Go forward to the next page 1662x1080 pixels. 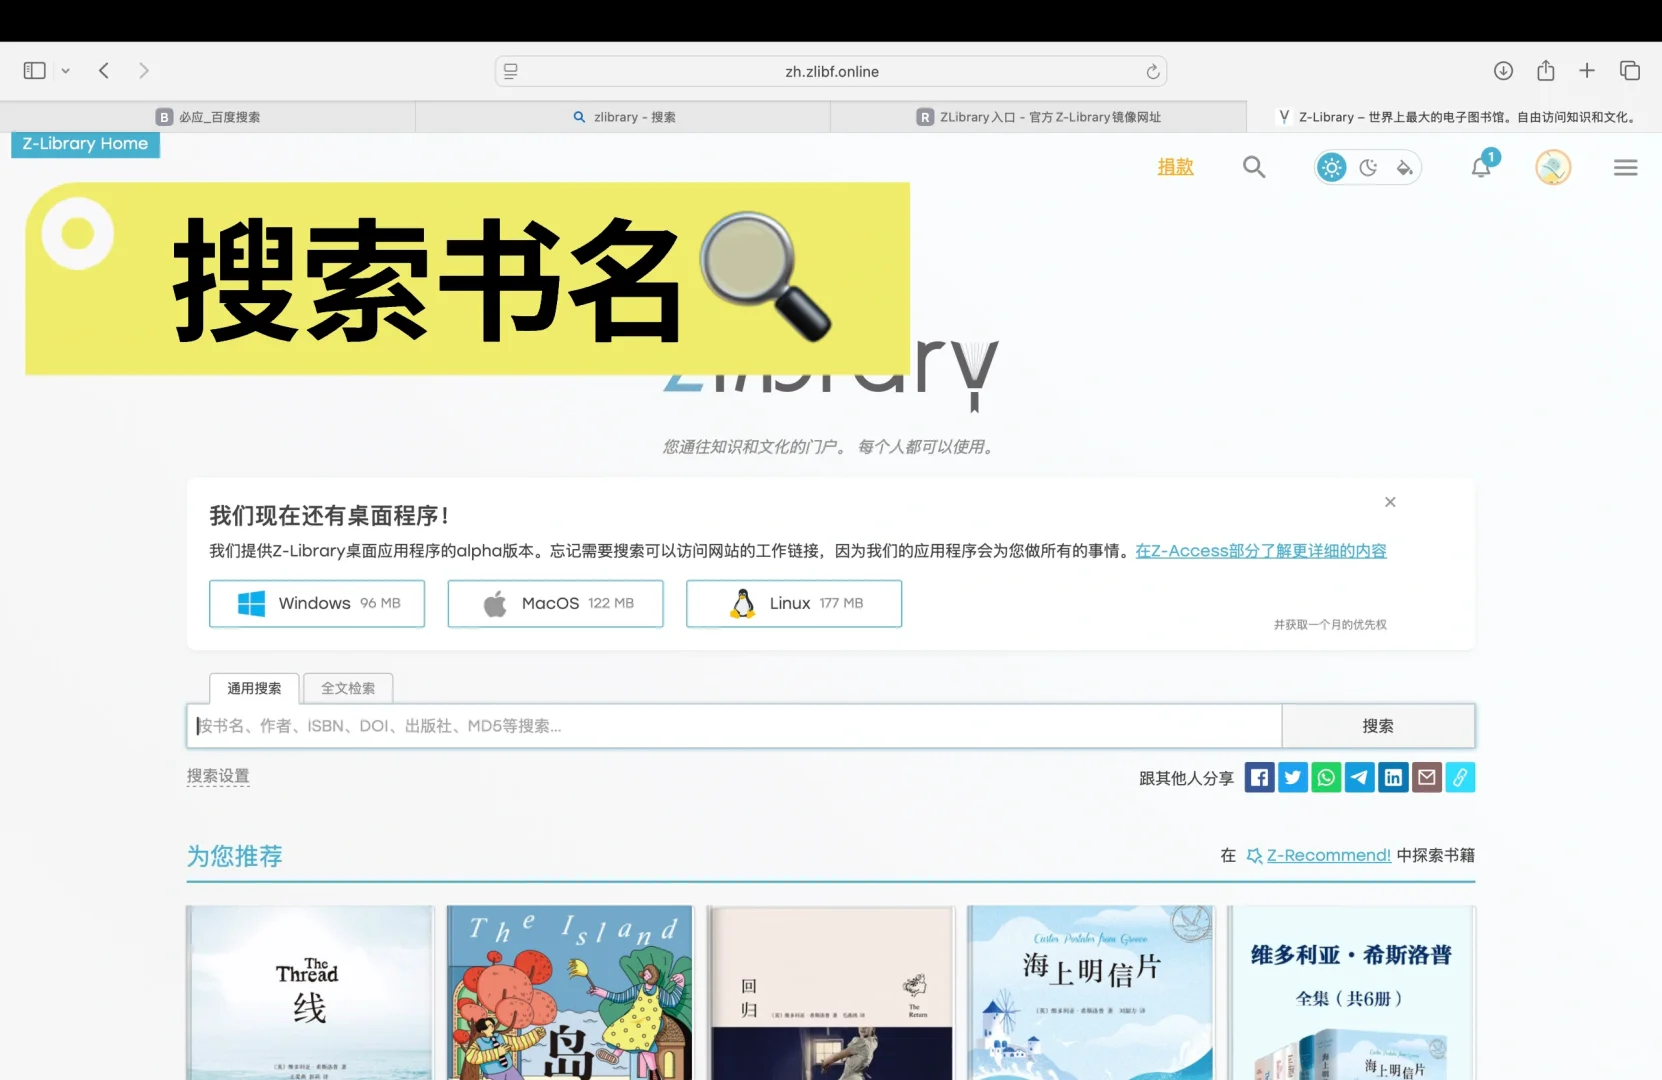point(144,71)
